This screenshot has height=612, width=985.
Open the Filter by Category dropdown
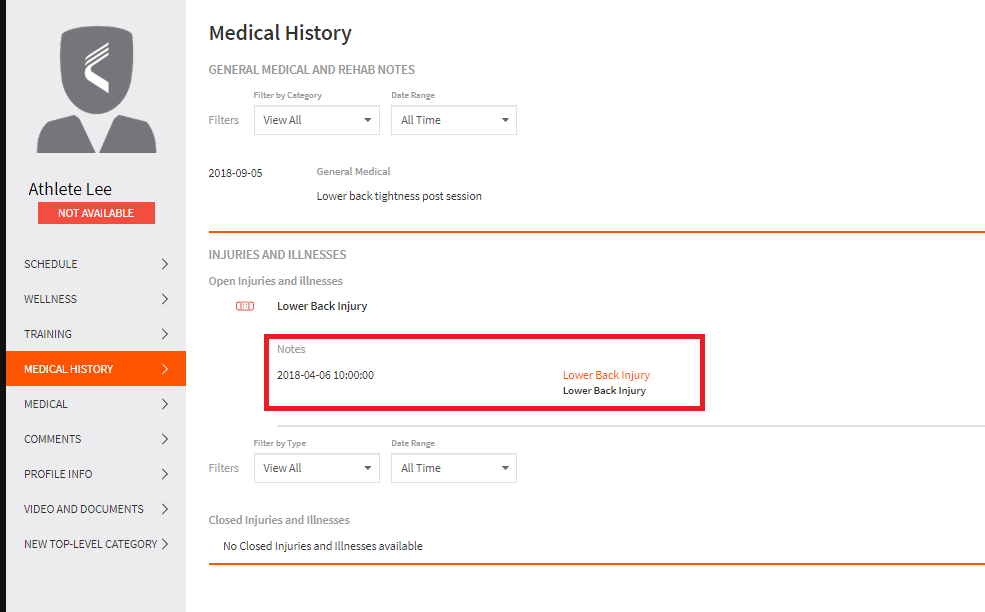[x=317, y=120]
